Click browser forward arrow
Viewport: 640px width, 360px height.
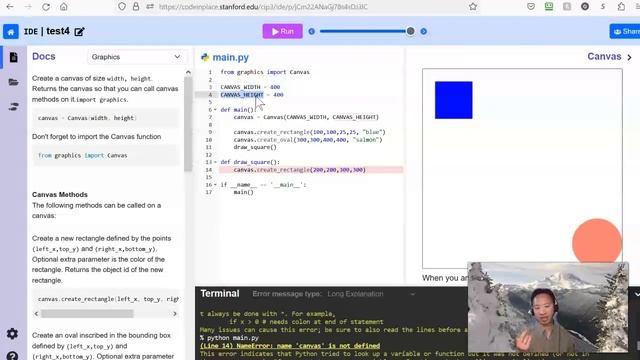click(28, 7)
